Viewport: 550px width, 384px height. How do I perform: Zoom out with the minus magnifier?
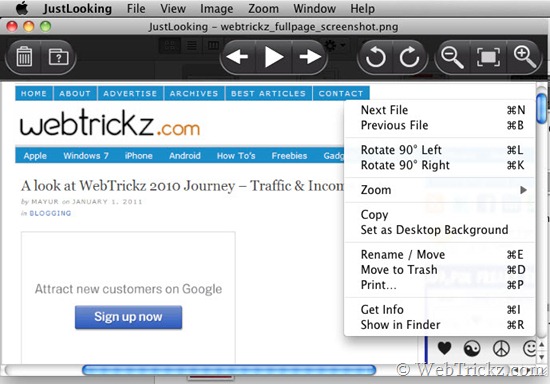[x=452, y=57]
